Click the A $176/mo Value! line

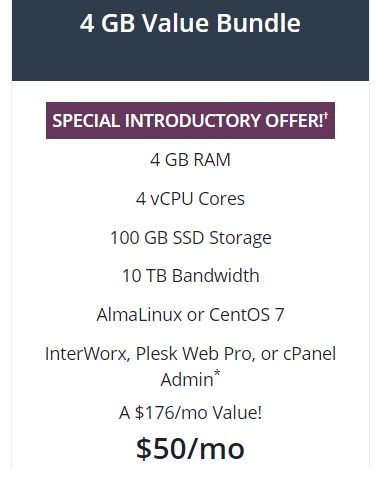[190, 413]
